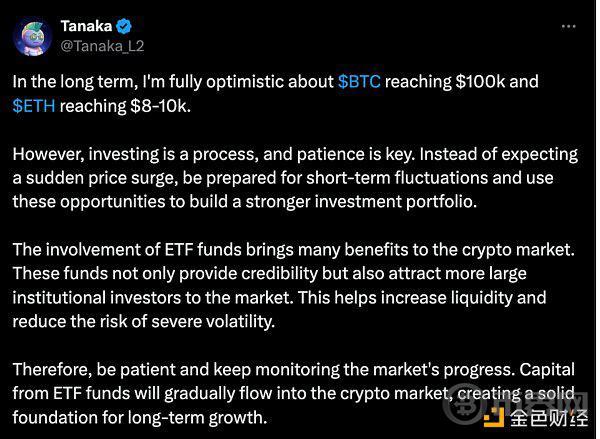
Task: Click the $ETH cashtag link
Action: tap(34, 106)
